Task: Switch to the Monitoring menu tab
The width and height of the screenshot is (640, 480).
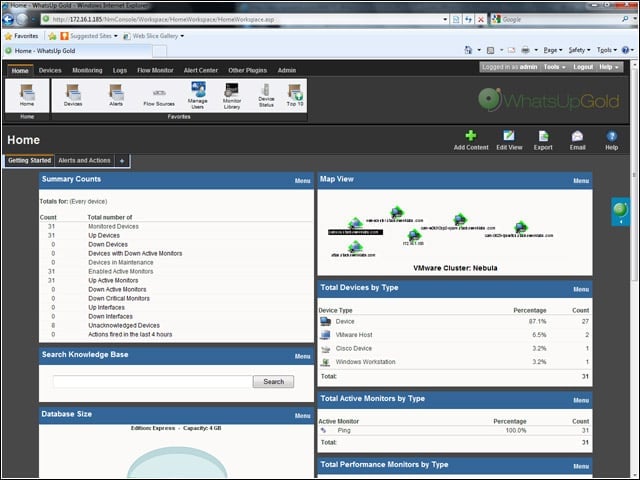Action: click(87, 70)
